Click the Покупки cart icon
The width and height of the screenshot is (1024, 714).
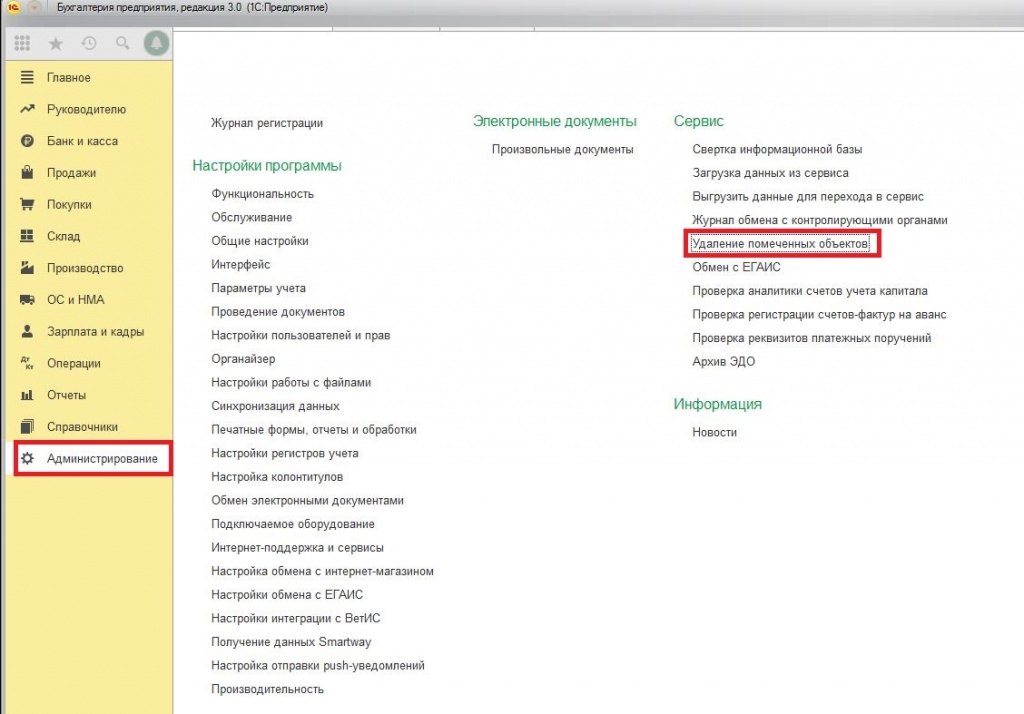pos(27,204)
